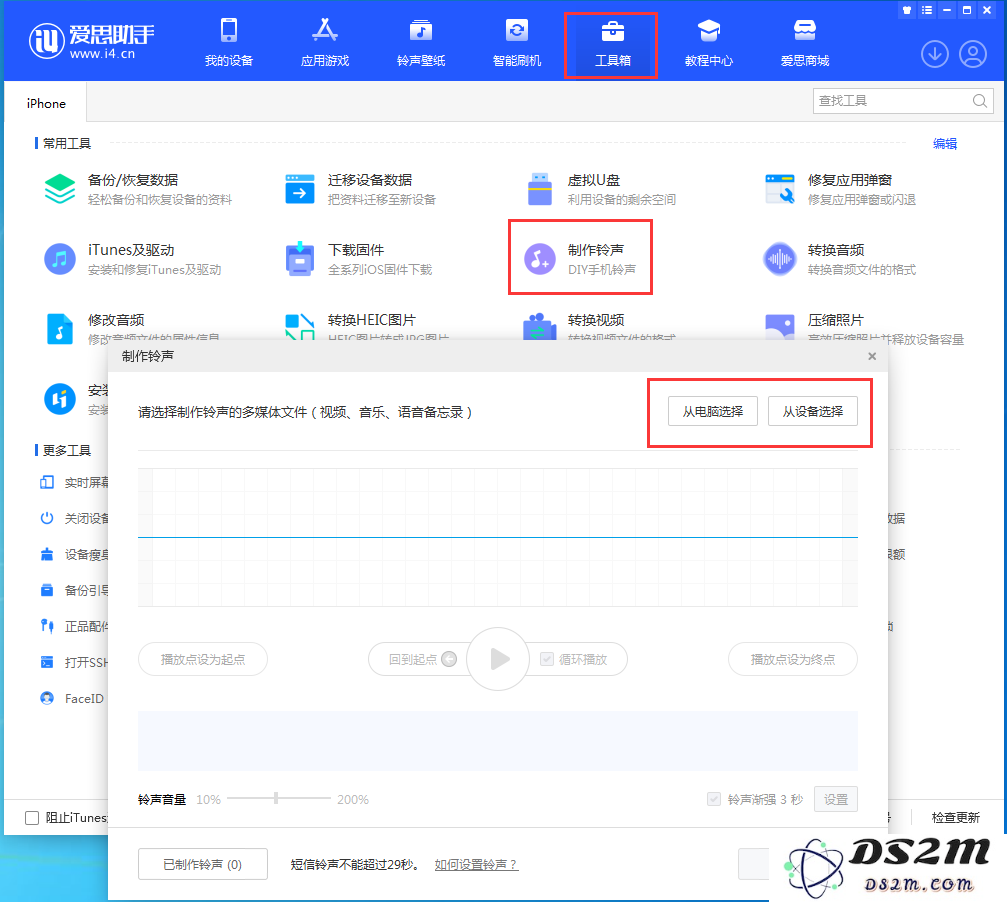Click the 实时屏幕 tool icon
Screen dimensions: 1007x902
point(47,482)
